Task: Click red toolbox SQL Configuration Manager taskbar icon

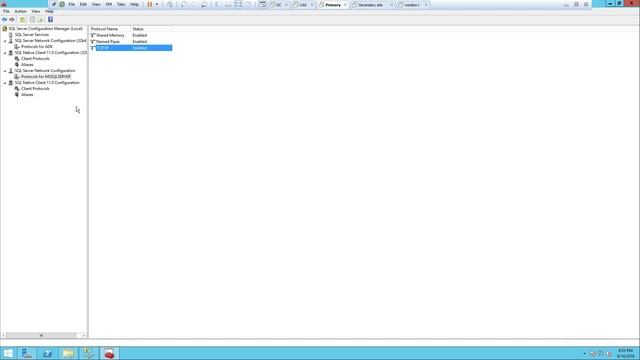Action: tap(109, 353)
